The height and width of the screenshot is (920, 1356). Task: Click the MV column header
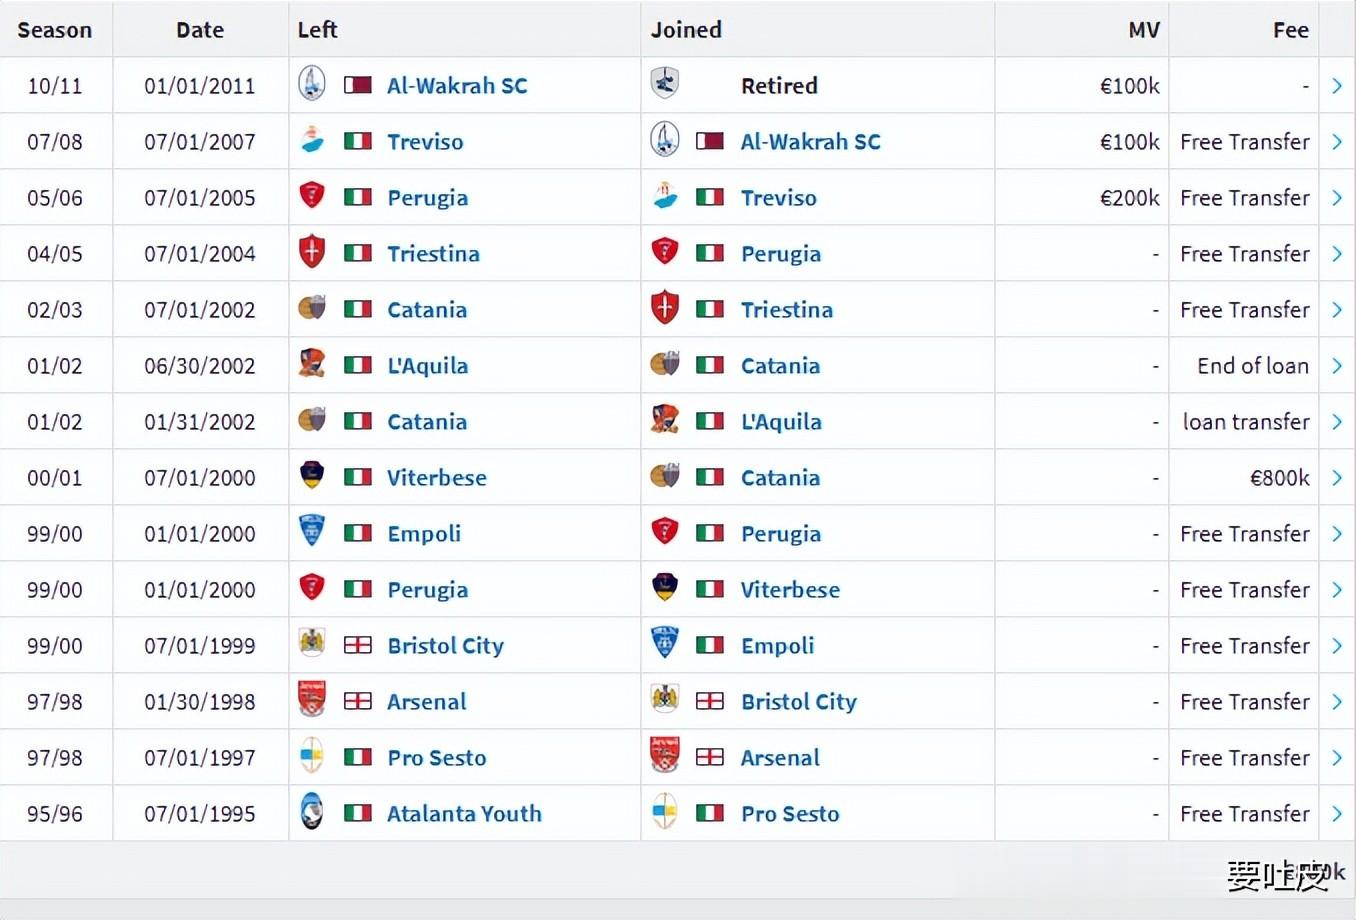pos(1144,30)
